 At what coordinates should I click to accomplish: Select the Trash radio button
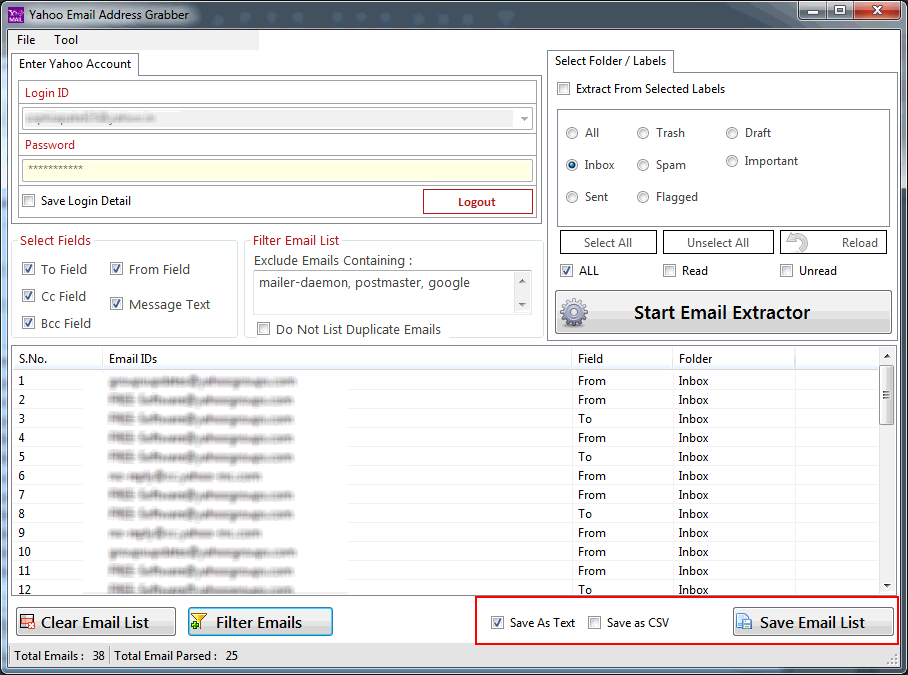643,133
